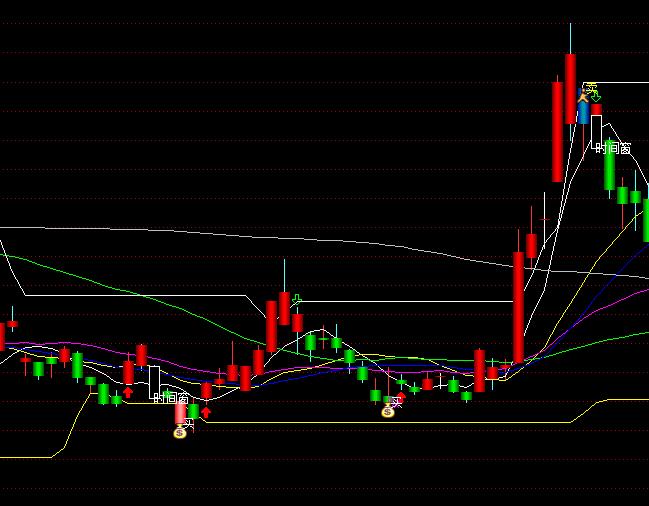Image resolution: width=649 pixels, height=506 pixels.
Task: Click the white hollow box above upper 时间窗
Action: point(596,129)
